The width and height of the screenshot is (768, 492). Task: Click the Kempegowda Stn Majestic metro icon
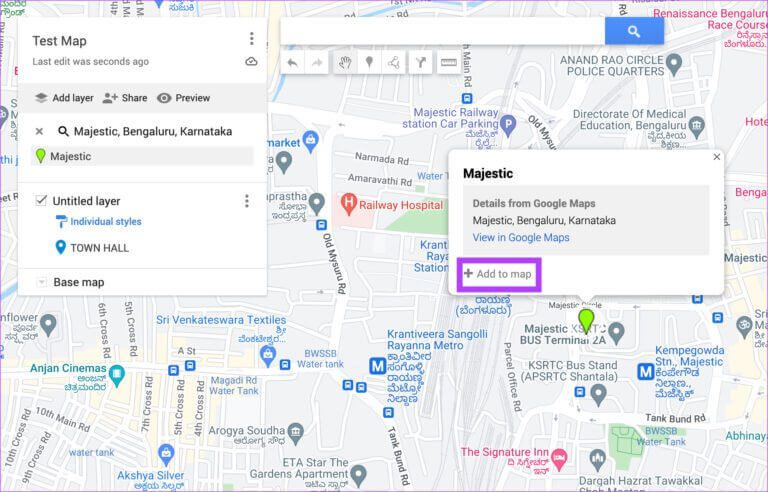click(646, 372)
